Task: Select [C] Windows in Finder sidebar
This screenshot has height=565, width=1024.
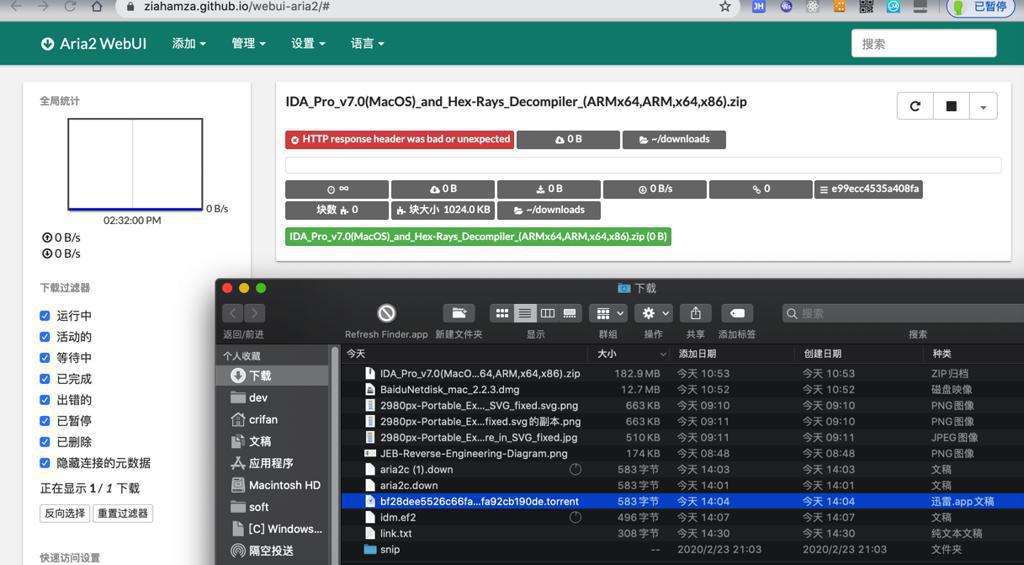Action: (x=274, y=529)
